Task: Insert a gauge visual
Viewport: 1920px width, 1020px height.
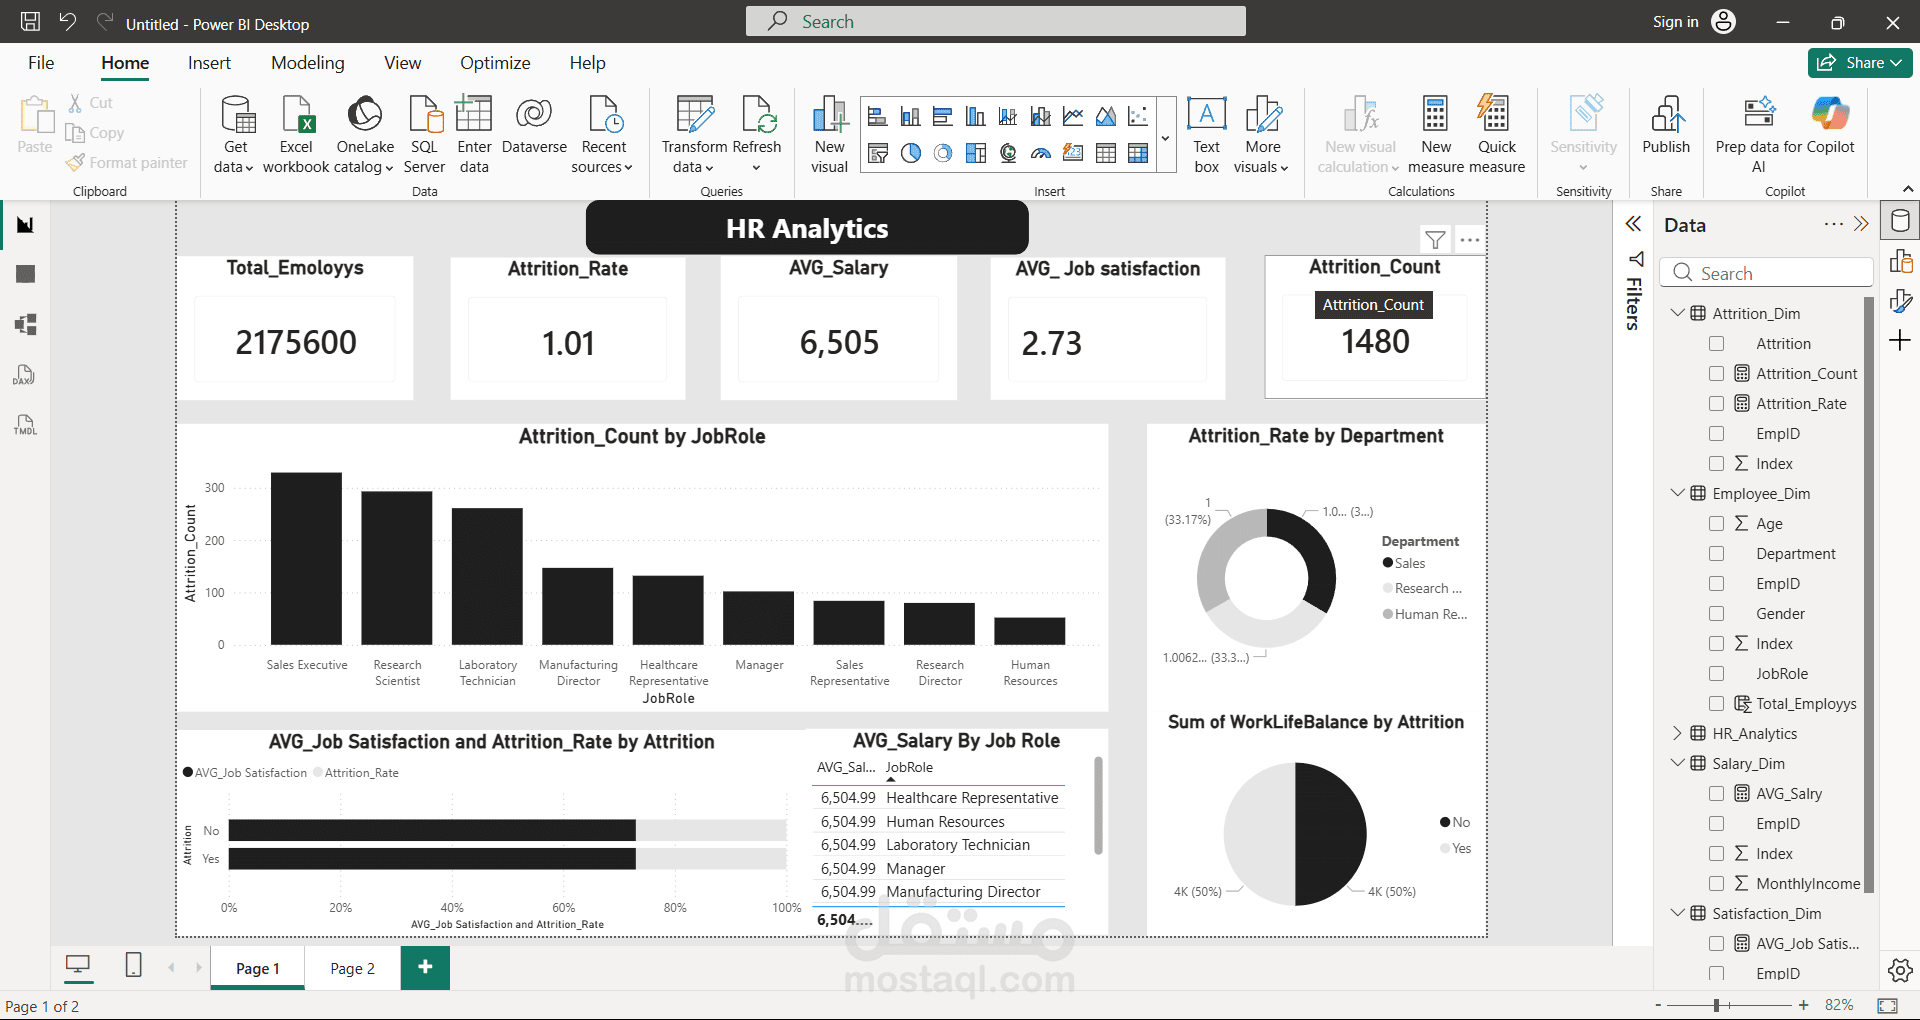Action: pyautogui.click(x=1040, y=153)
